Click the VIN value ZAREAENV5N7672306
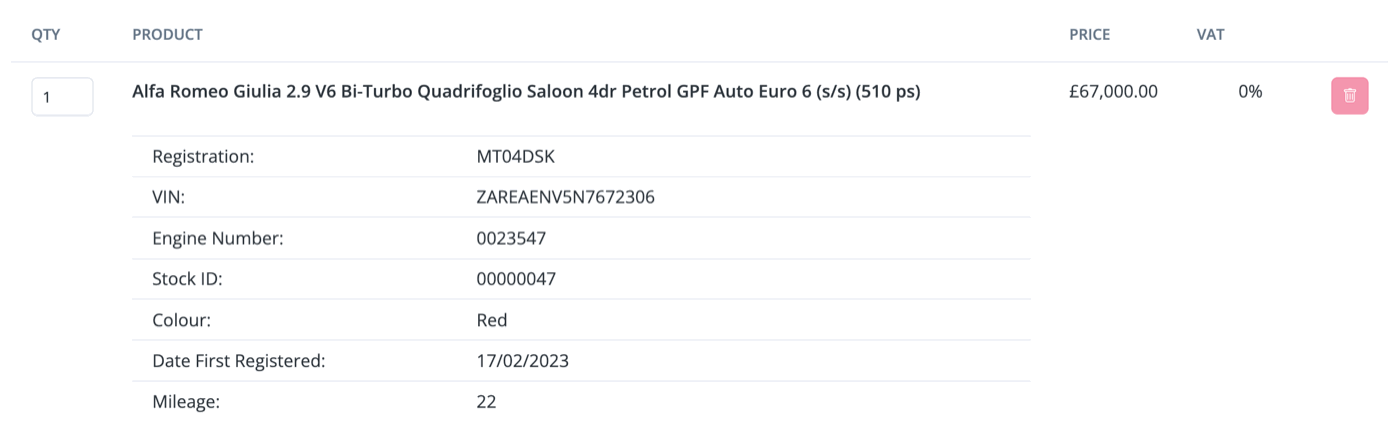This screenshot has height=438, width=1400. coord(566,197)
